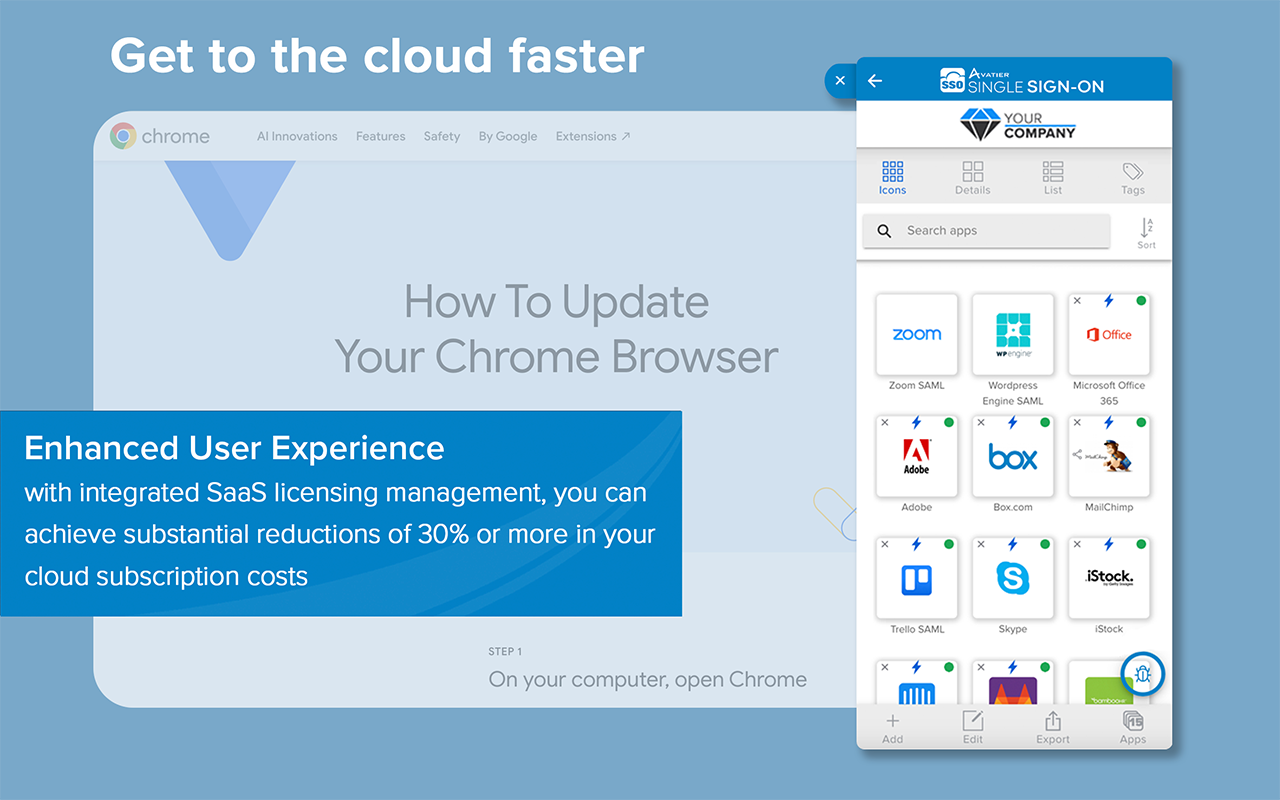
Task: Click the Box.com label text
Action: point(1013,507)
